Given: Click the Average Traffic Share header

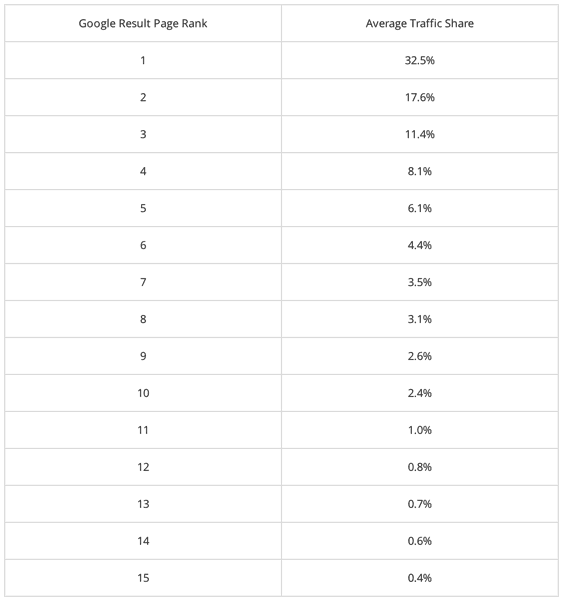Looking at the screenshot, I should pyautogui.click(x=420, y=24).
